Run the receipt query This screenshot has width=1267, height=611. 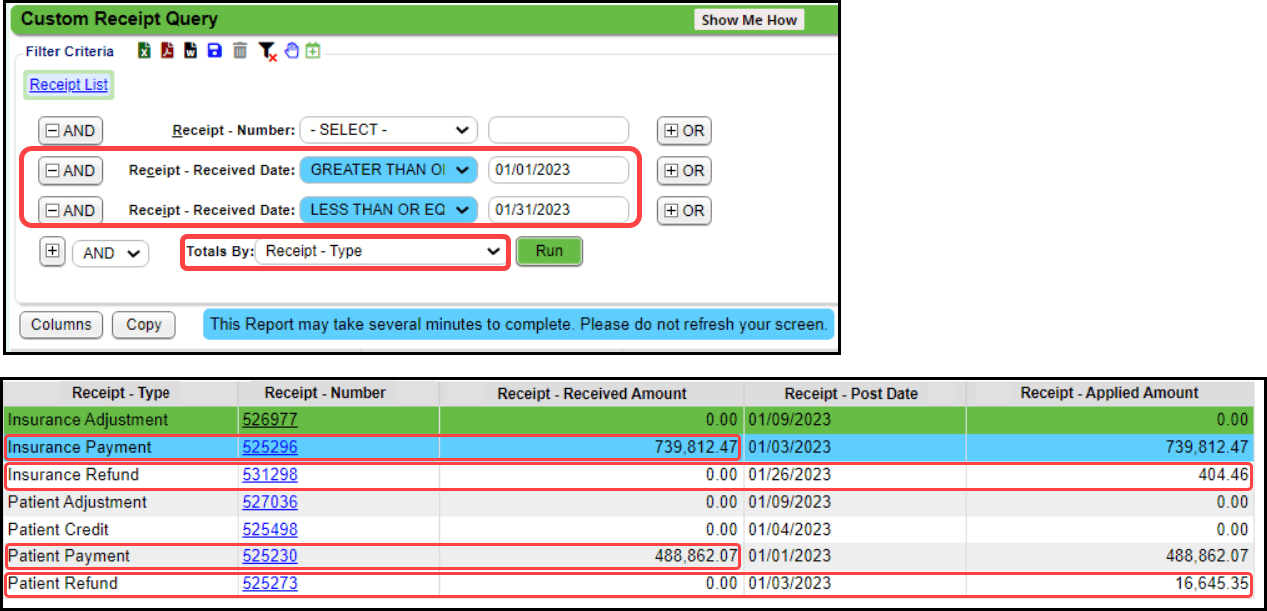549,251
